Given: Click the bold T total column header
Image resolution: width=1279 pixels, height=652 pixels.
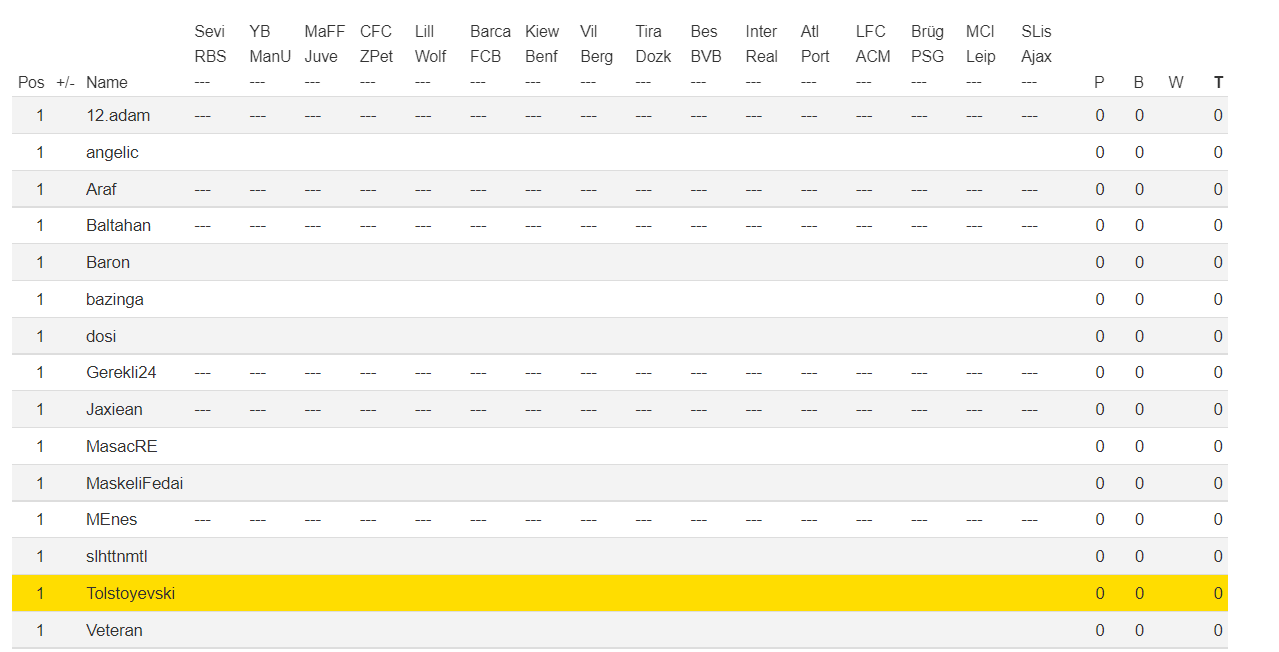Looking at the screenshot, I should [x=1218, y=83].
